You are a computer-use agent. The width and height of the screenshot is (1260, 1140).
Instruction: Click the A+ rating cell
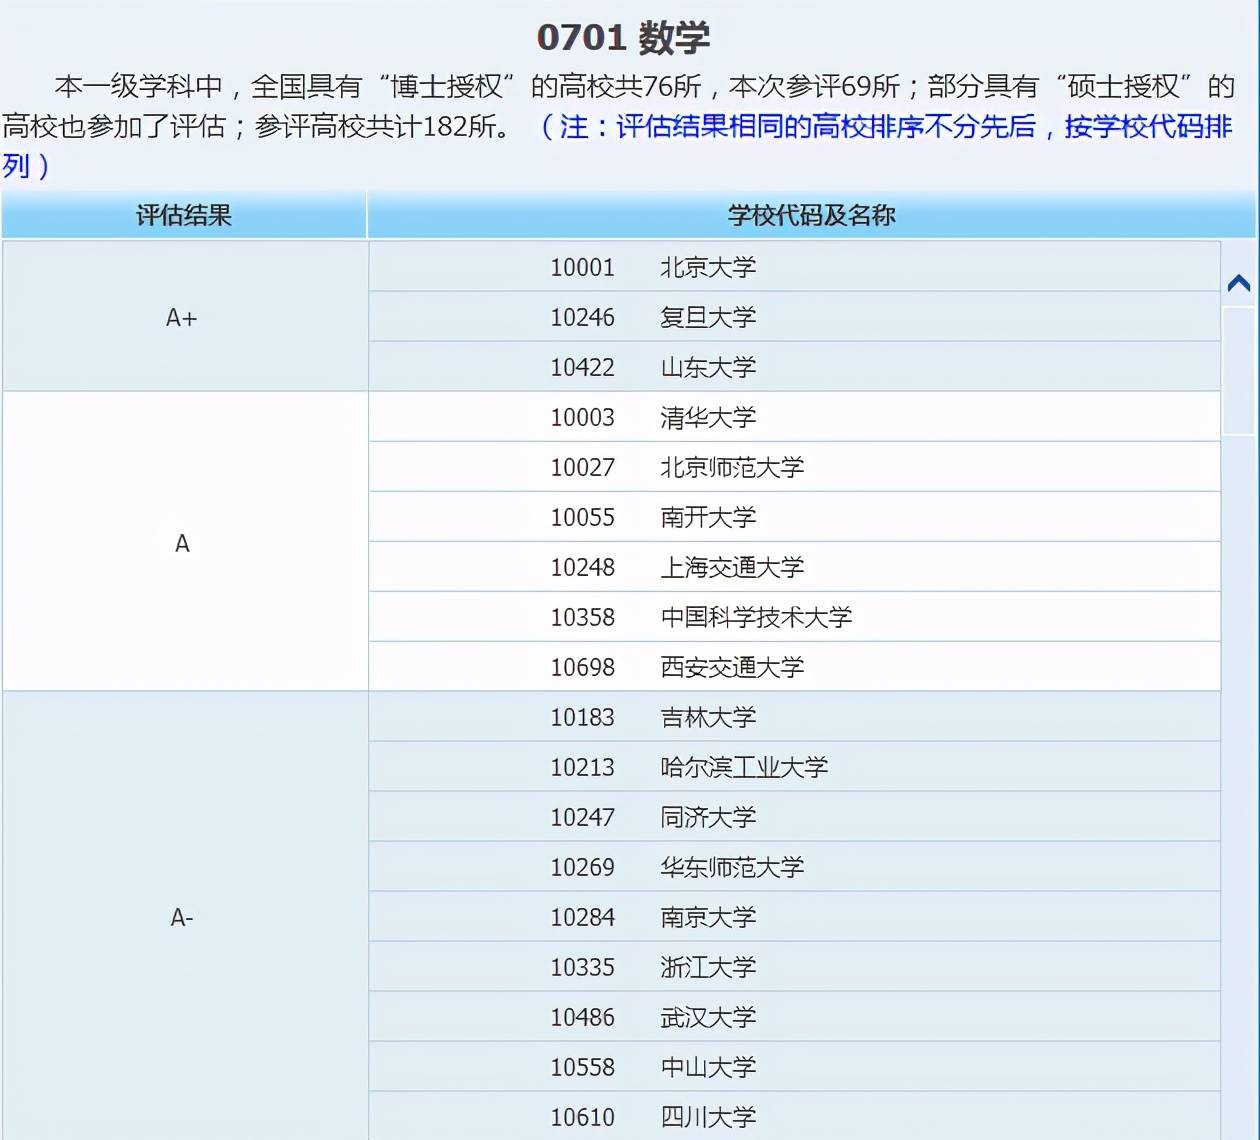[x=185, y=317]
